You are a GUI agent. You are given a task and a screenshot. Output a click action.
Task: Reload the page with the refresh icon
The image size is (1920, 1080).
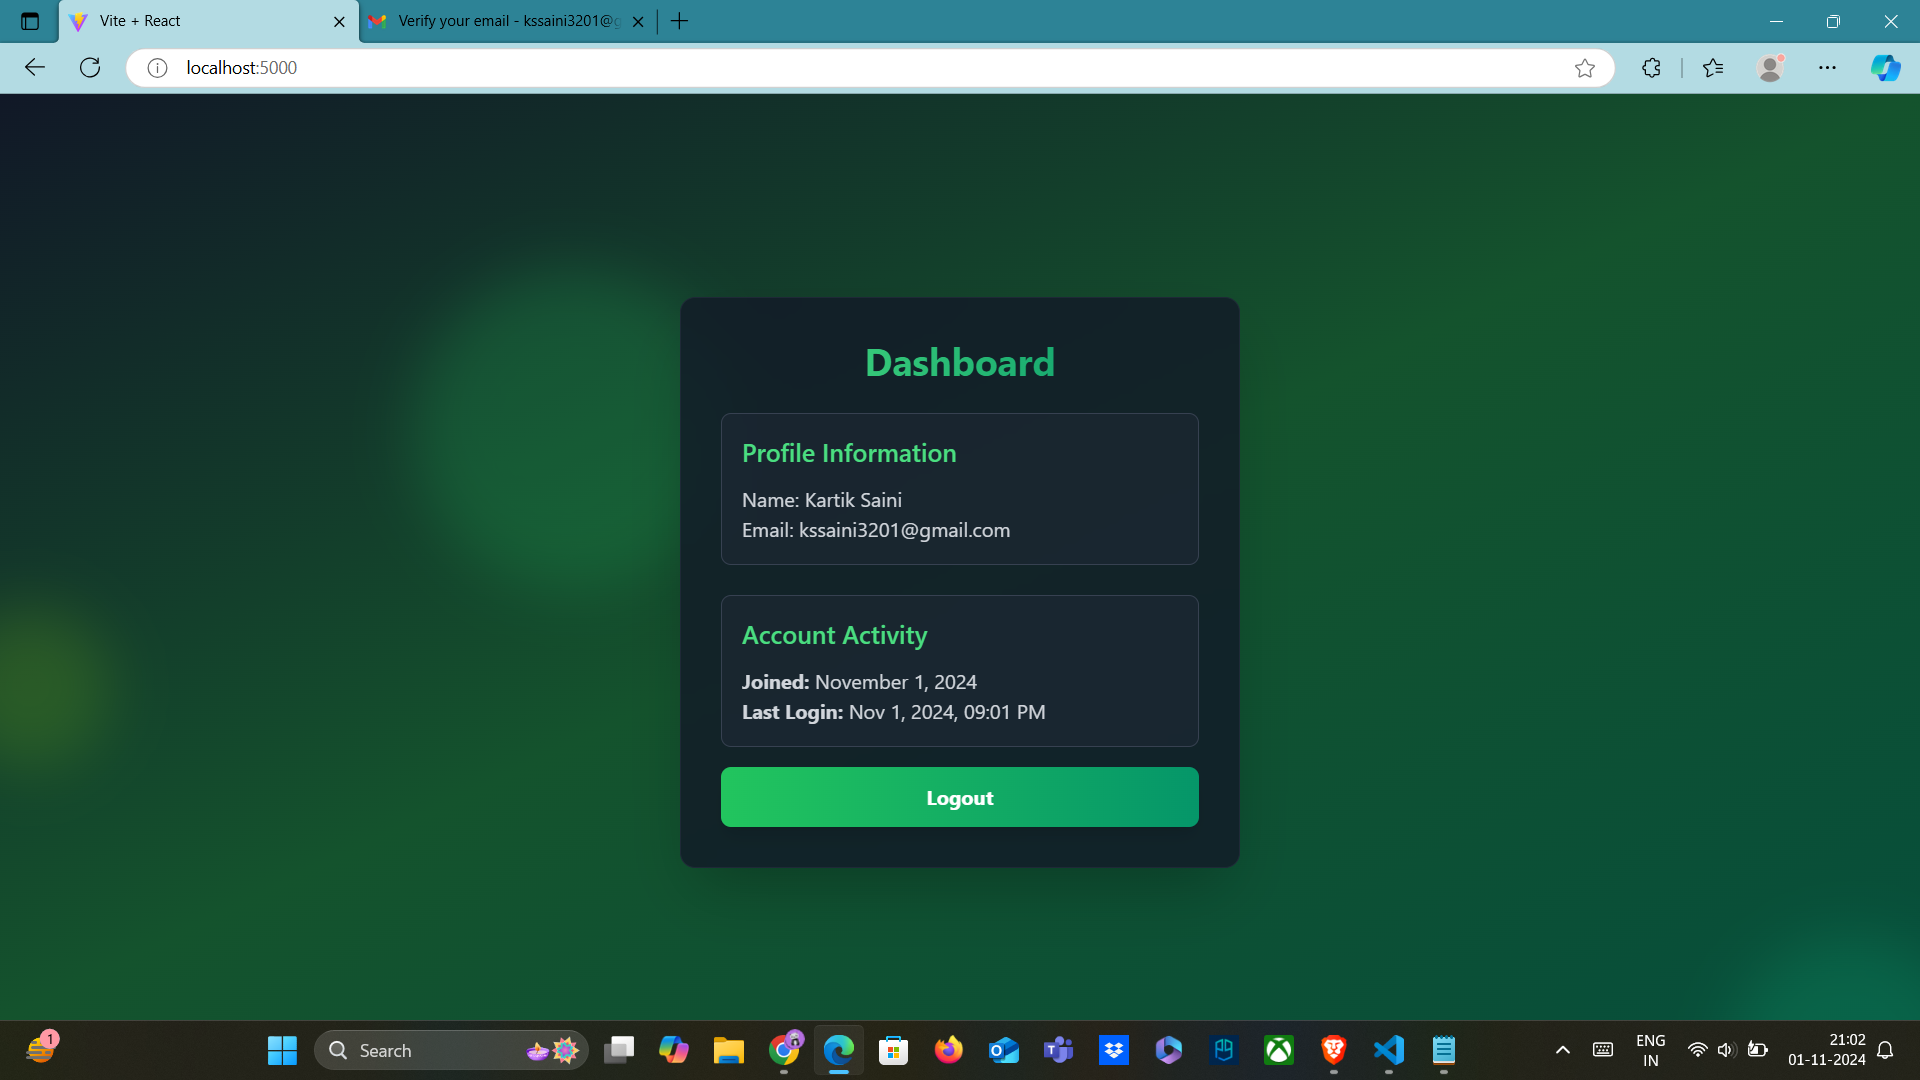pos(90,68)
